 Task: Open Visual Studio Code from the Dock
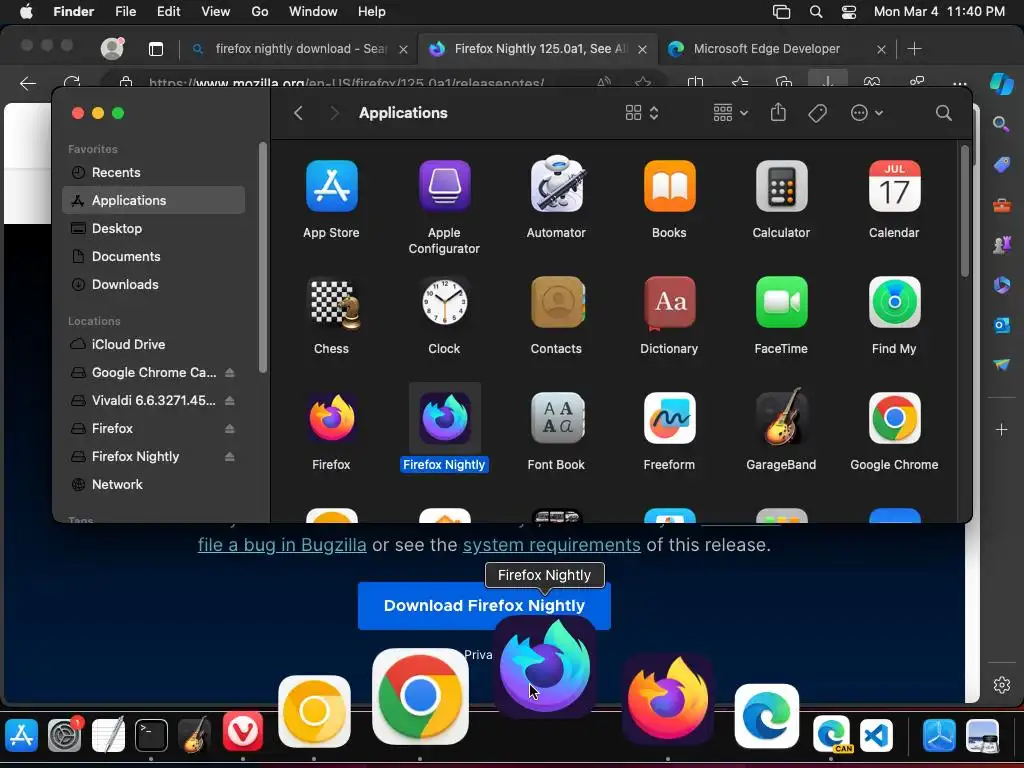(x=876, y=735)
